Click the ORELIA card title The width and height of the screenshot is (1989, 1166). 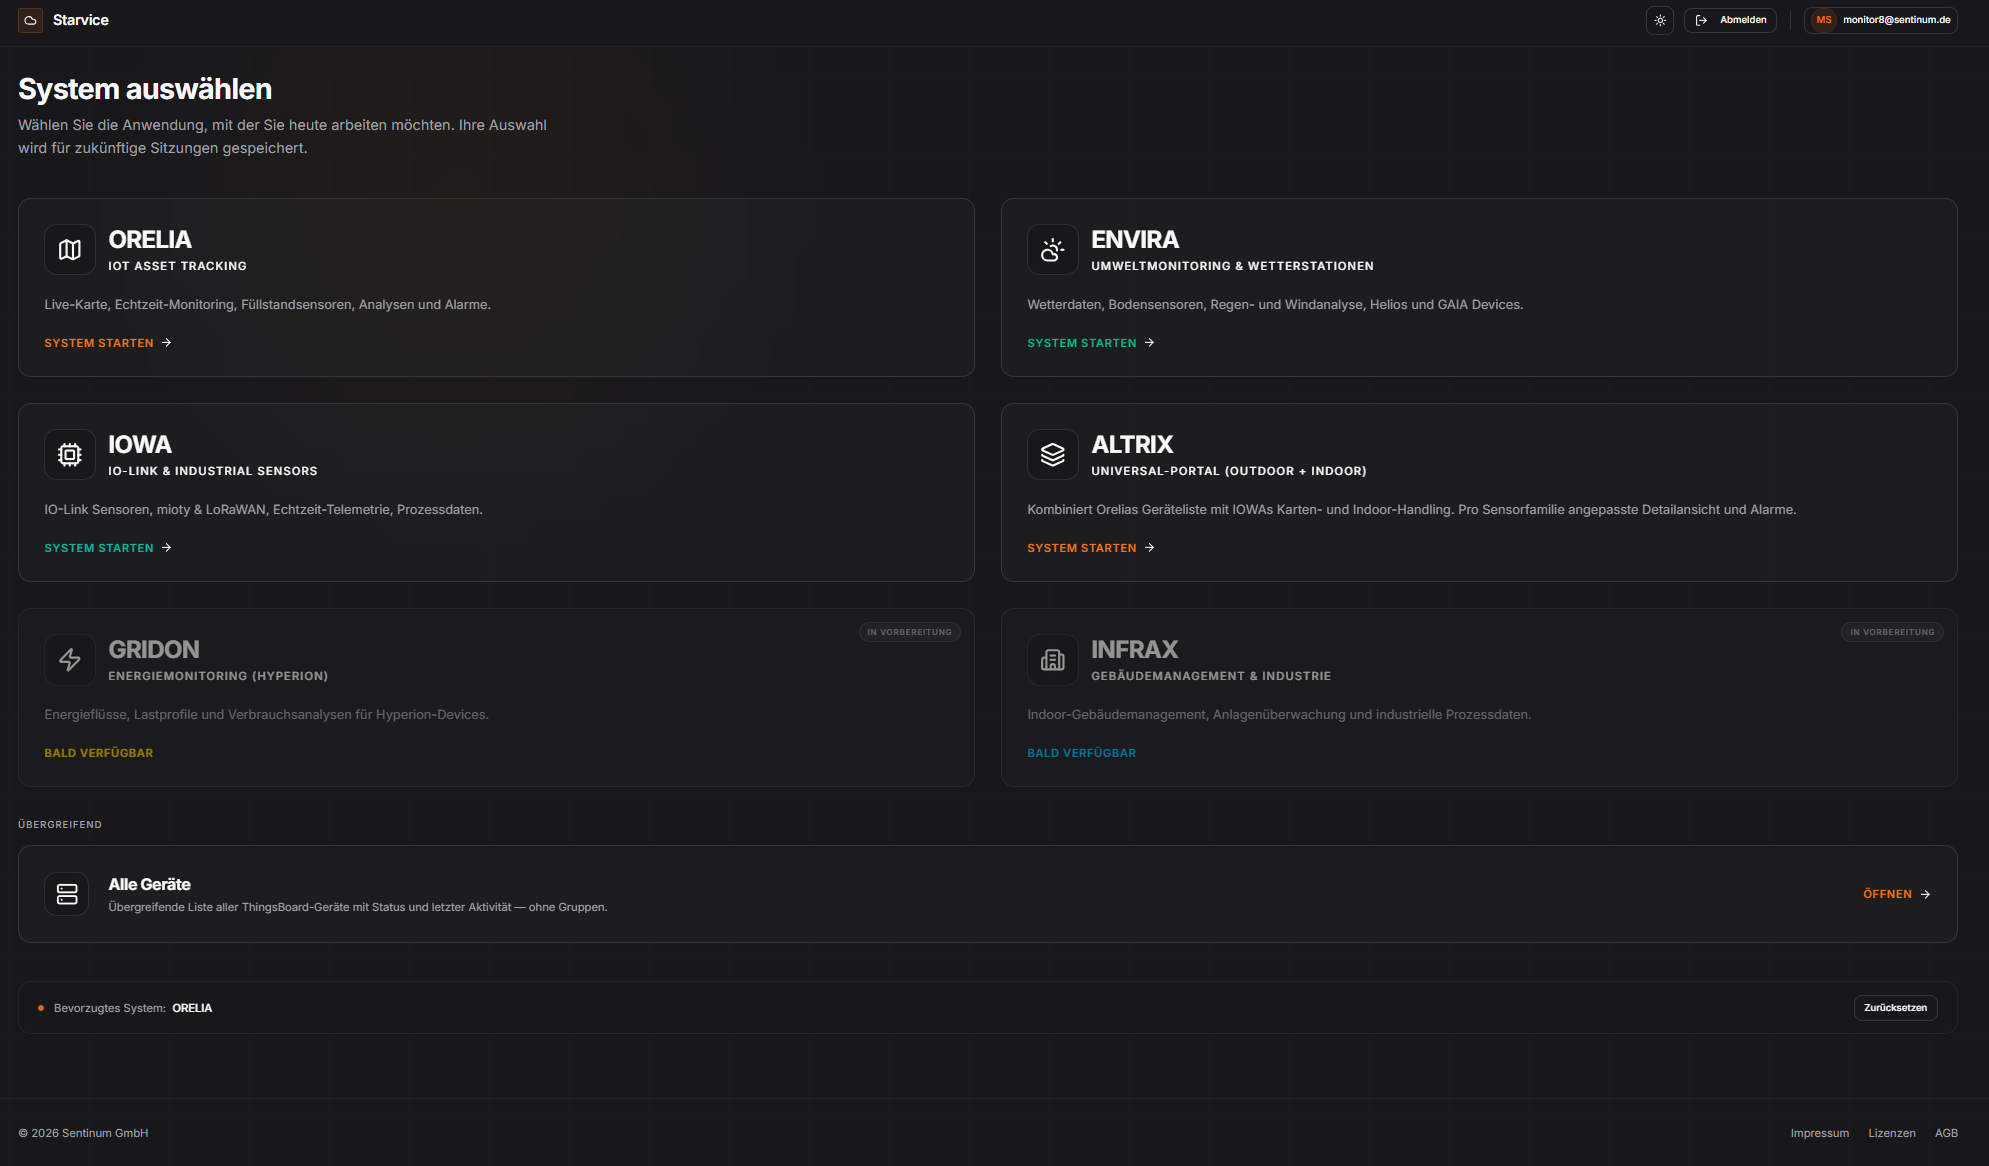150,240
